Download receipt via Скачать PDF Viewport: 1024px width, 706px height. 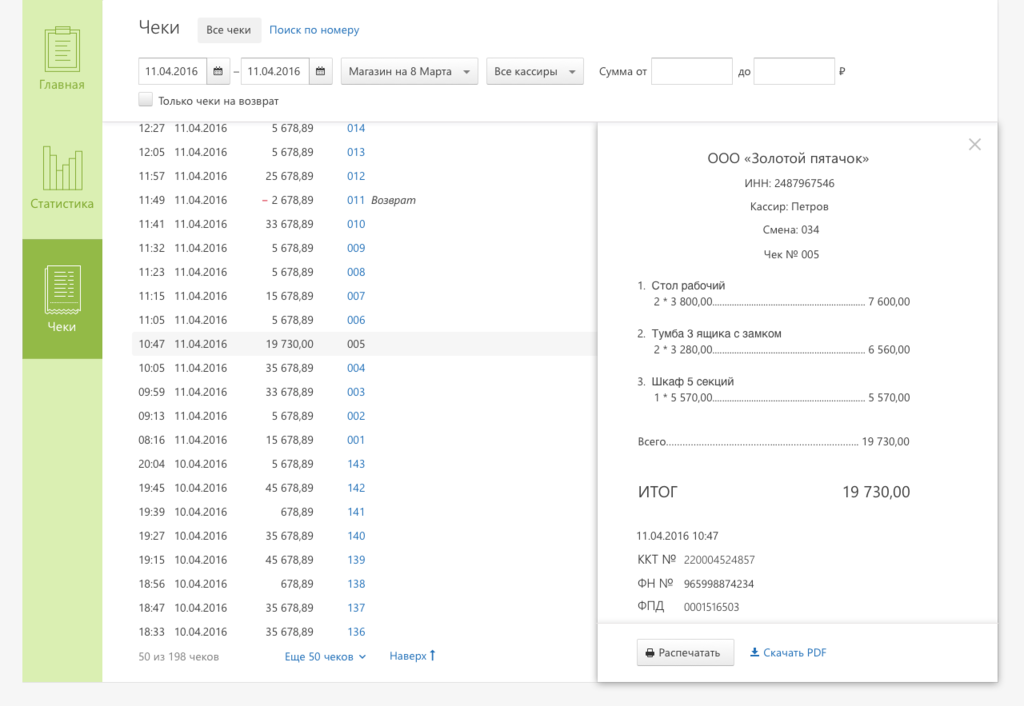[788, 653]
